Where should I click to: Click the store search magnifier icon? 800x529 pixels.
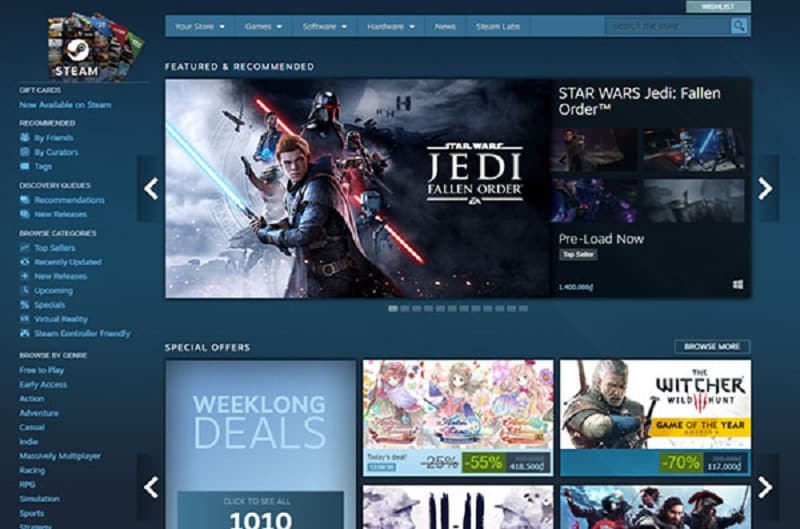pyautogui.click(x=738, y=26)
